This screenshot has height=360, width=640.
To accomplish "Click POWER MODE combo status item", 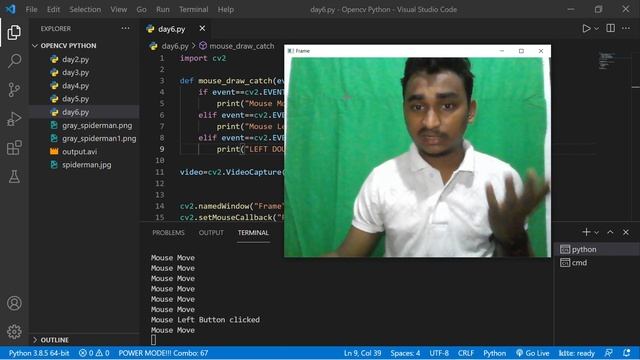I will pyautogui.click(x=163, y=353).
